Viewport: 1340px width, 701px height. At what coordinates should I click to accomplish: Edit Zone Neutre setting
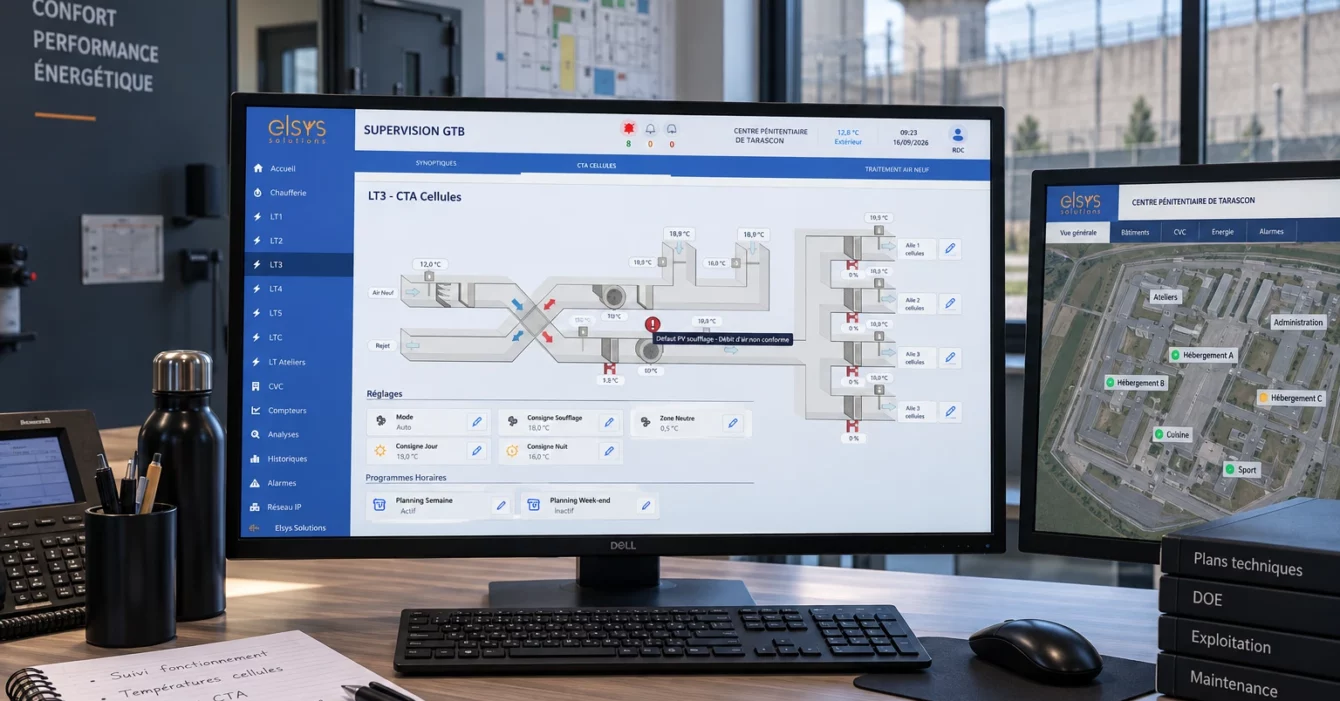[733, 423]
